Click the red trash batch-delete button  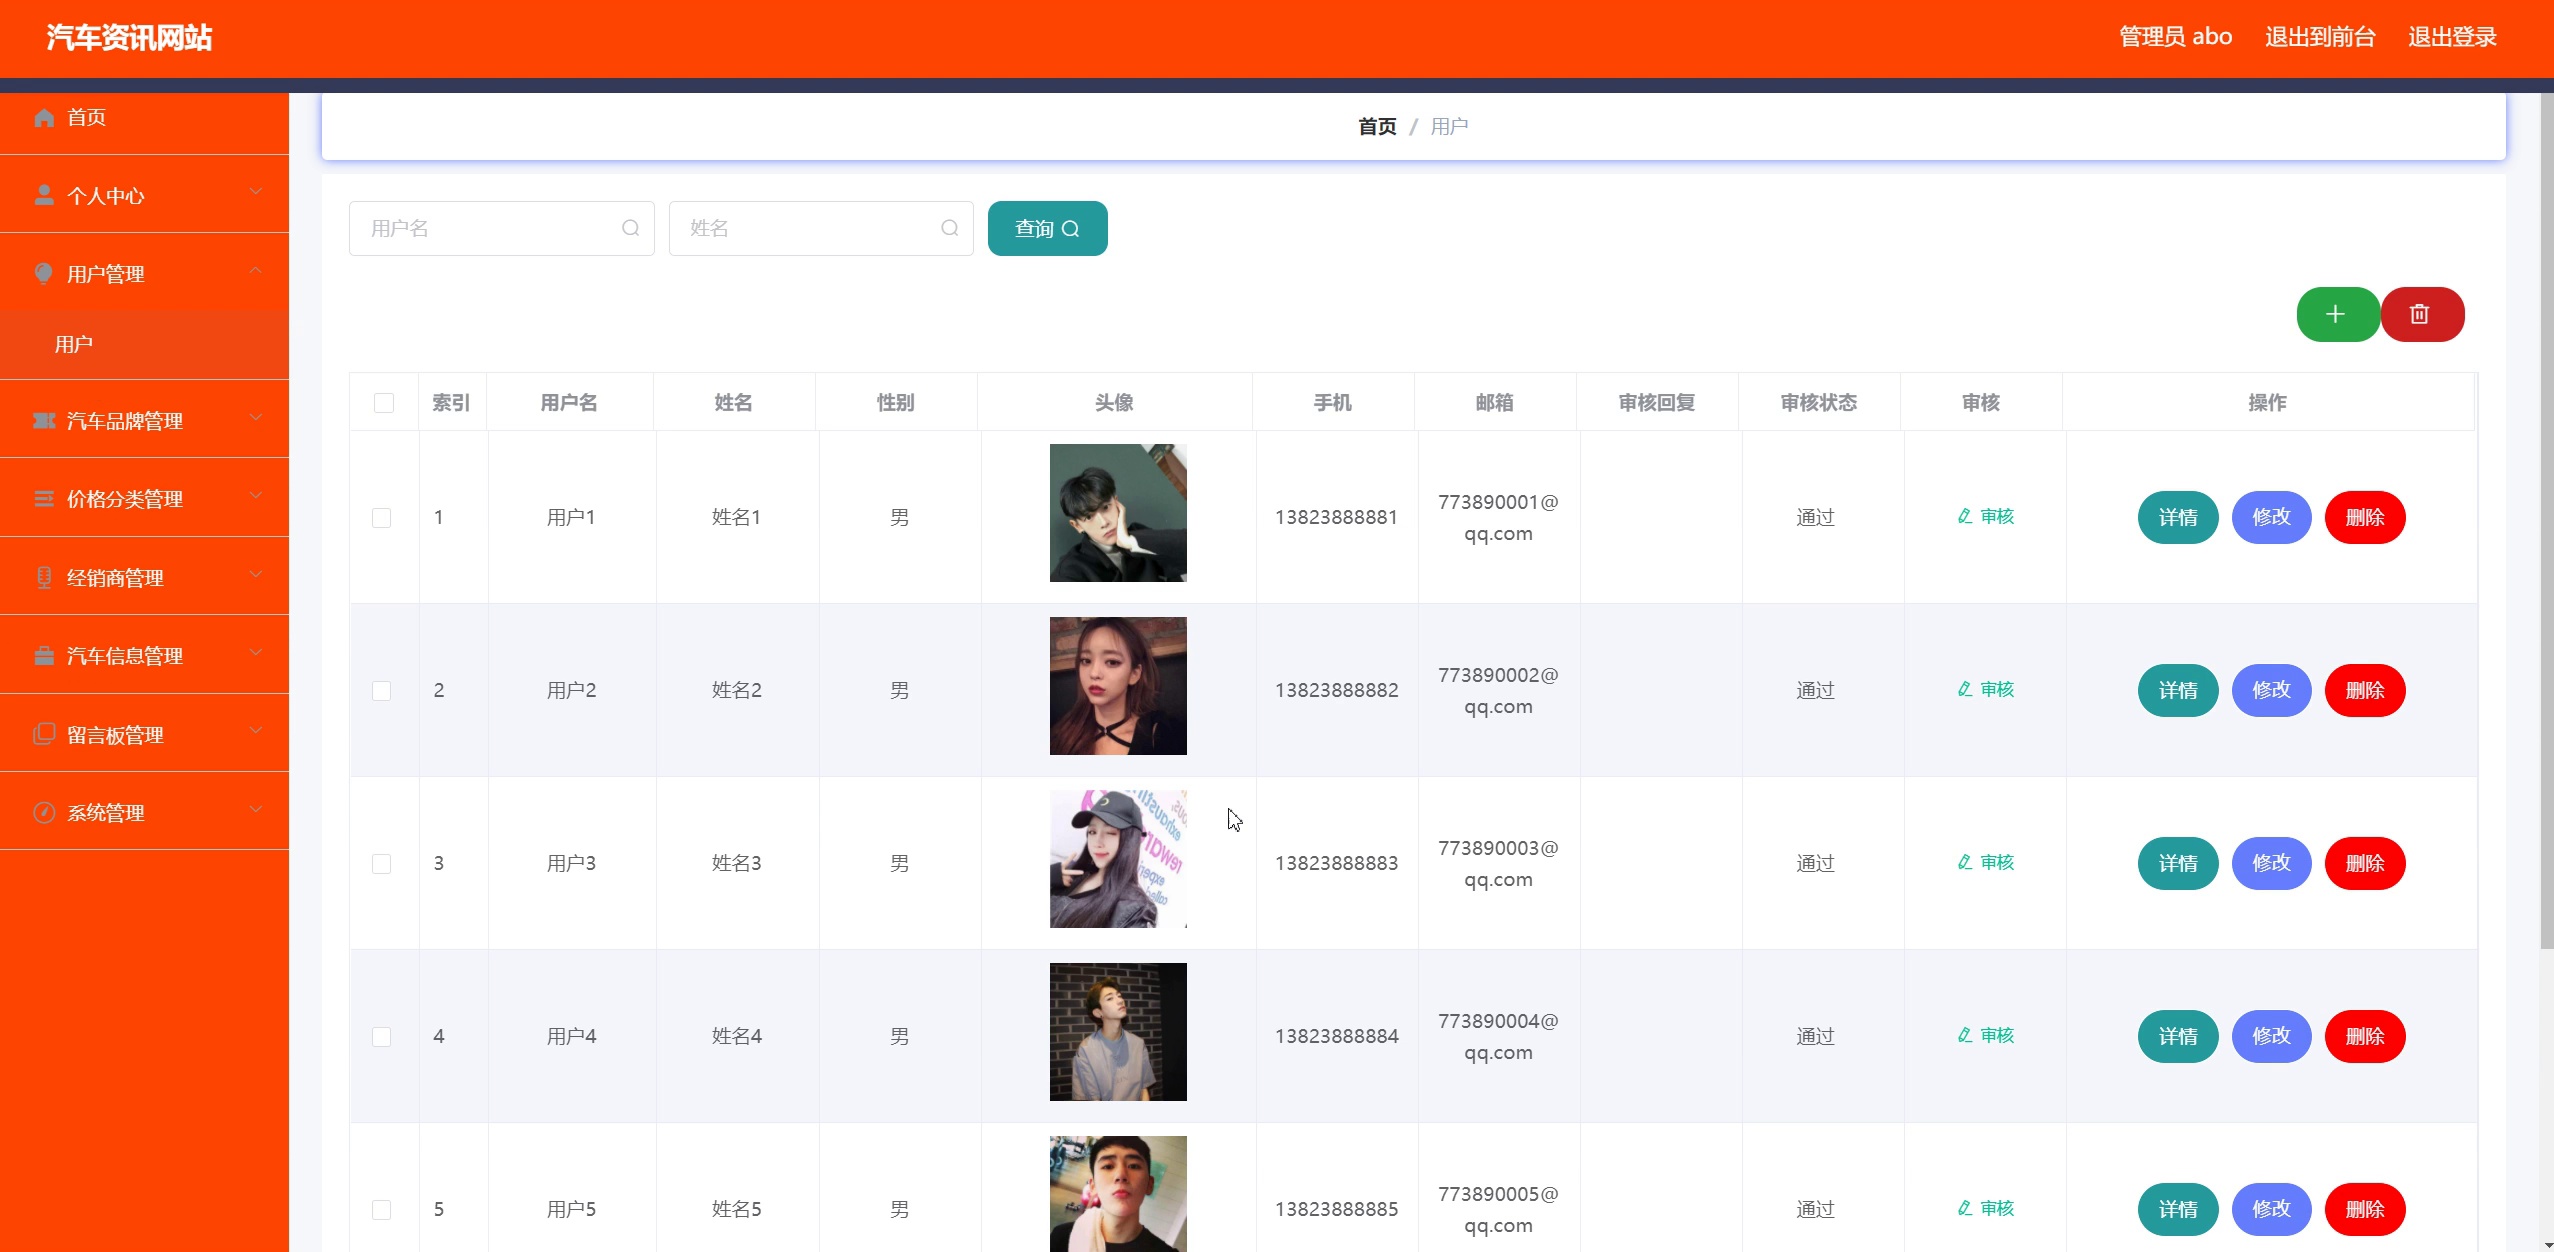point(2422,314)
